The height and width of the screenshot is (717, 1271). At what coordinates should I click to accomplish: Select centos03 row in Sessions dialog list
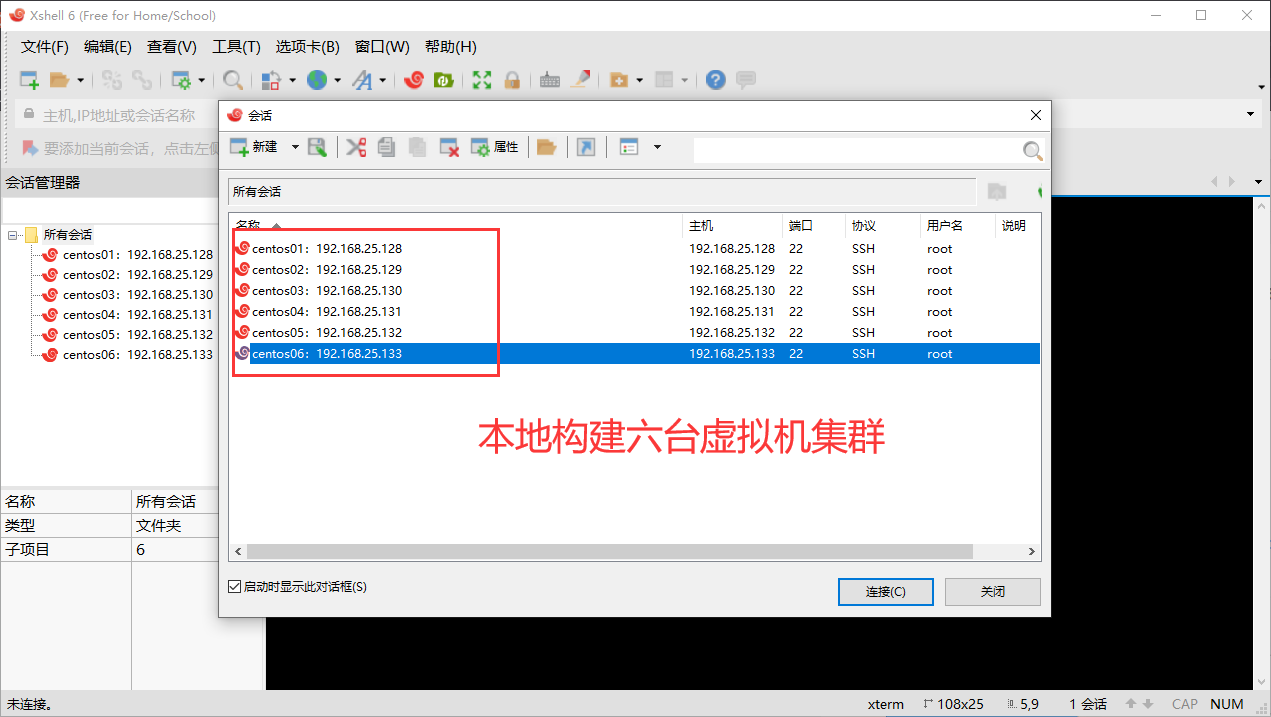(x=635, y=291)
